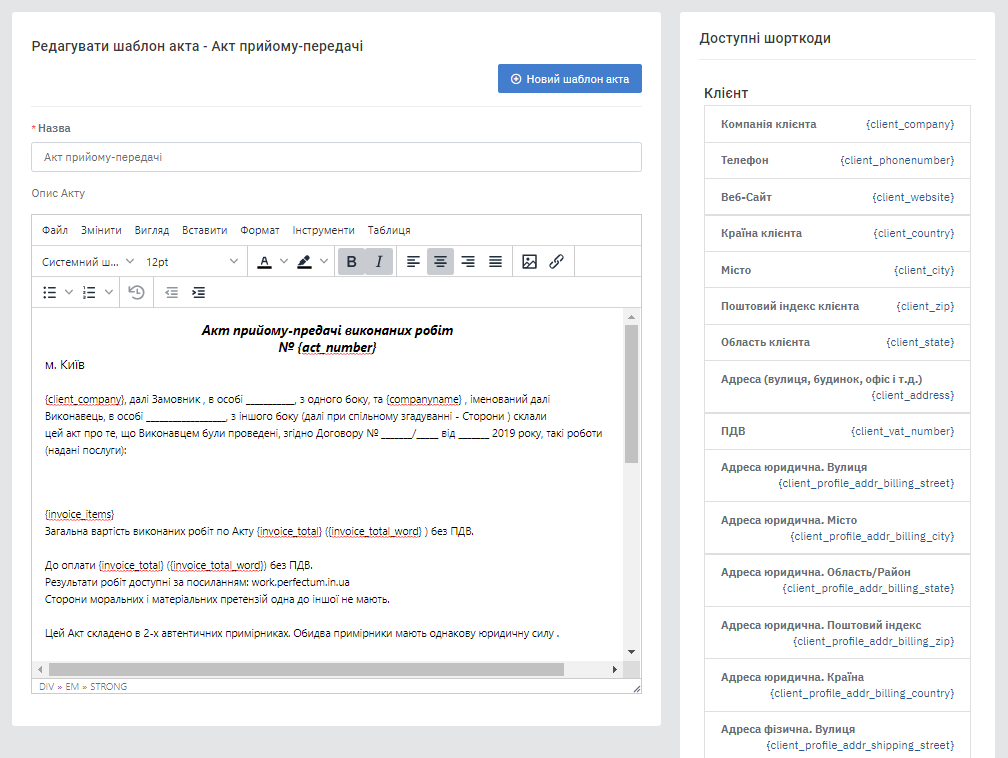The height and width of the screenshot is (758, 1008).
Task: Toggle center alignment button
Action: pyautogui.click(x=440, y=262)
